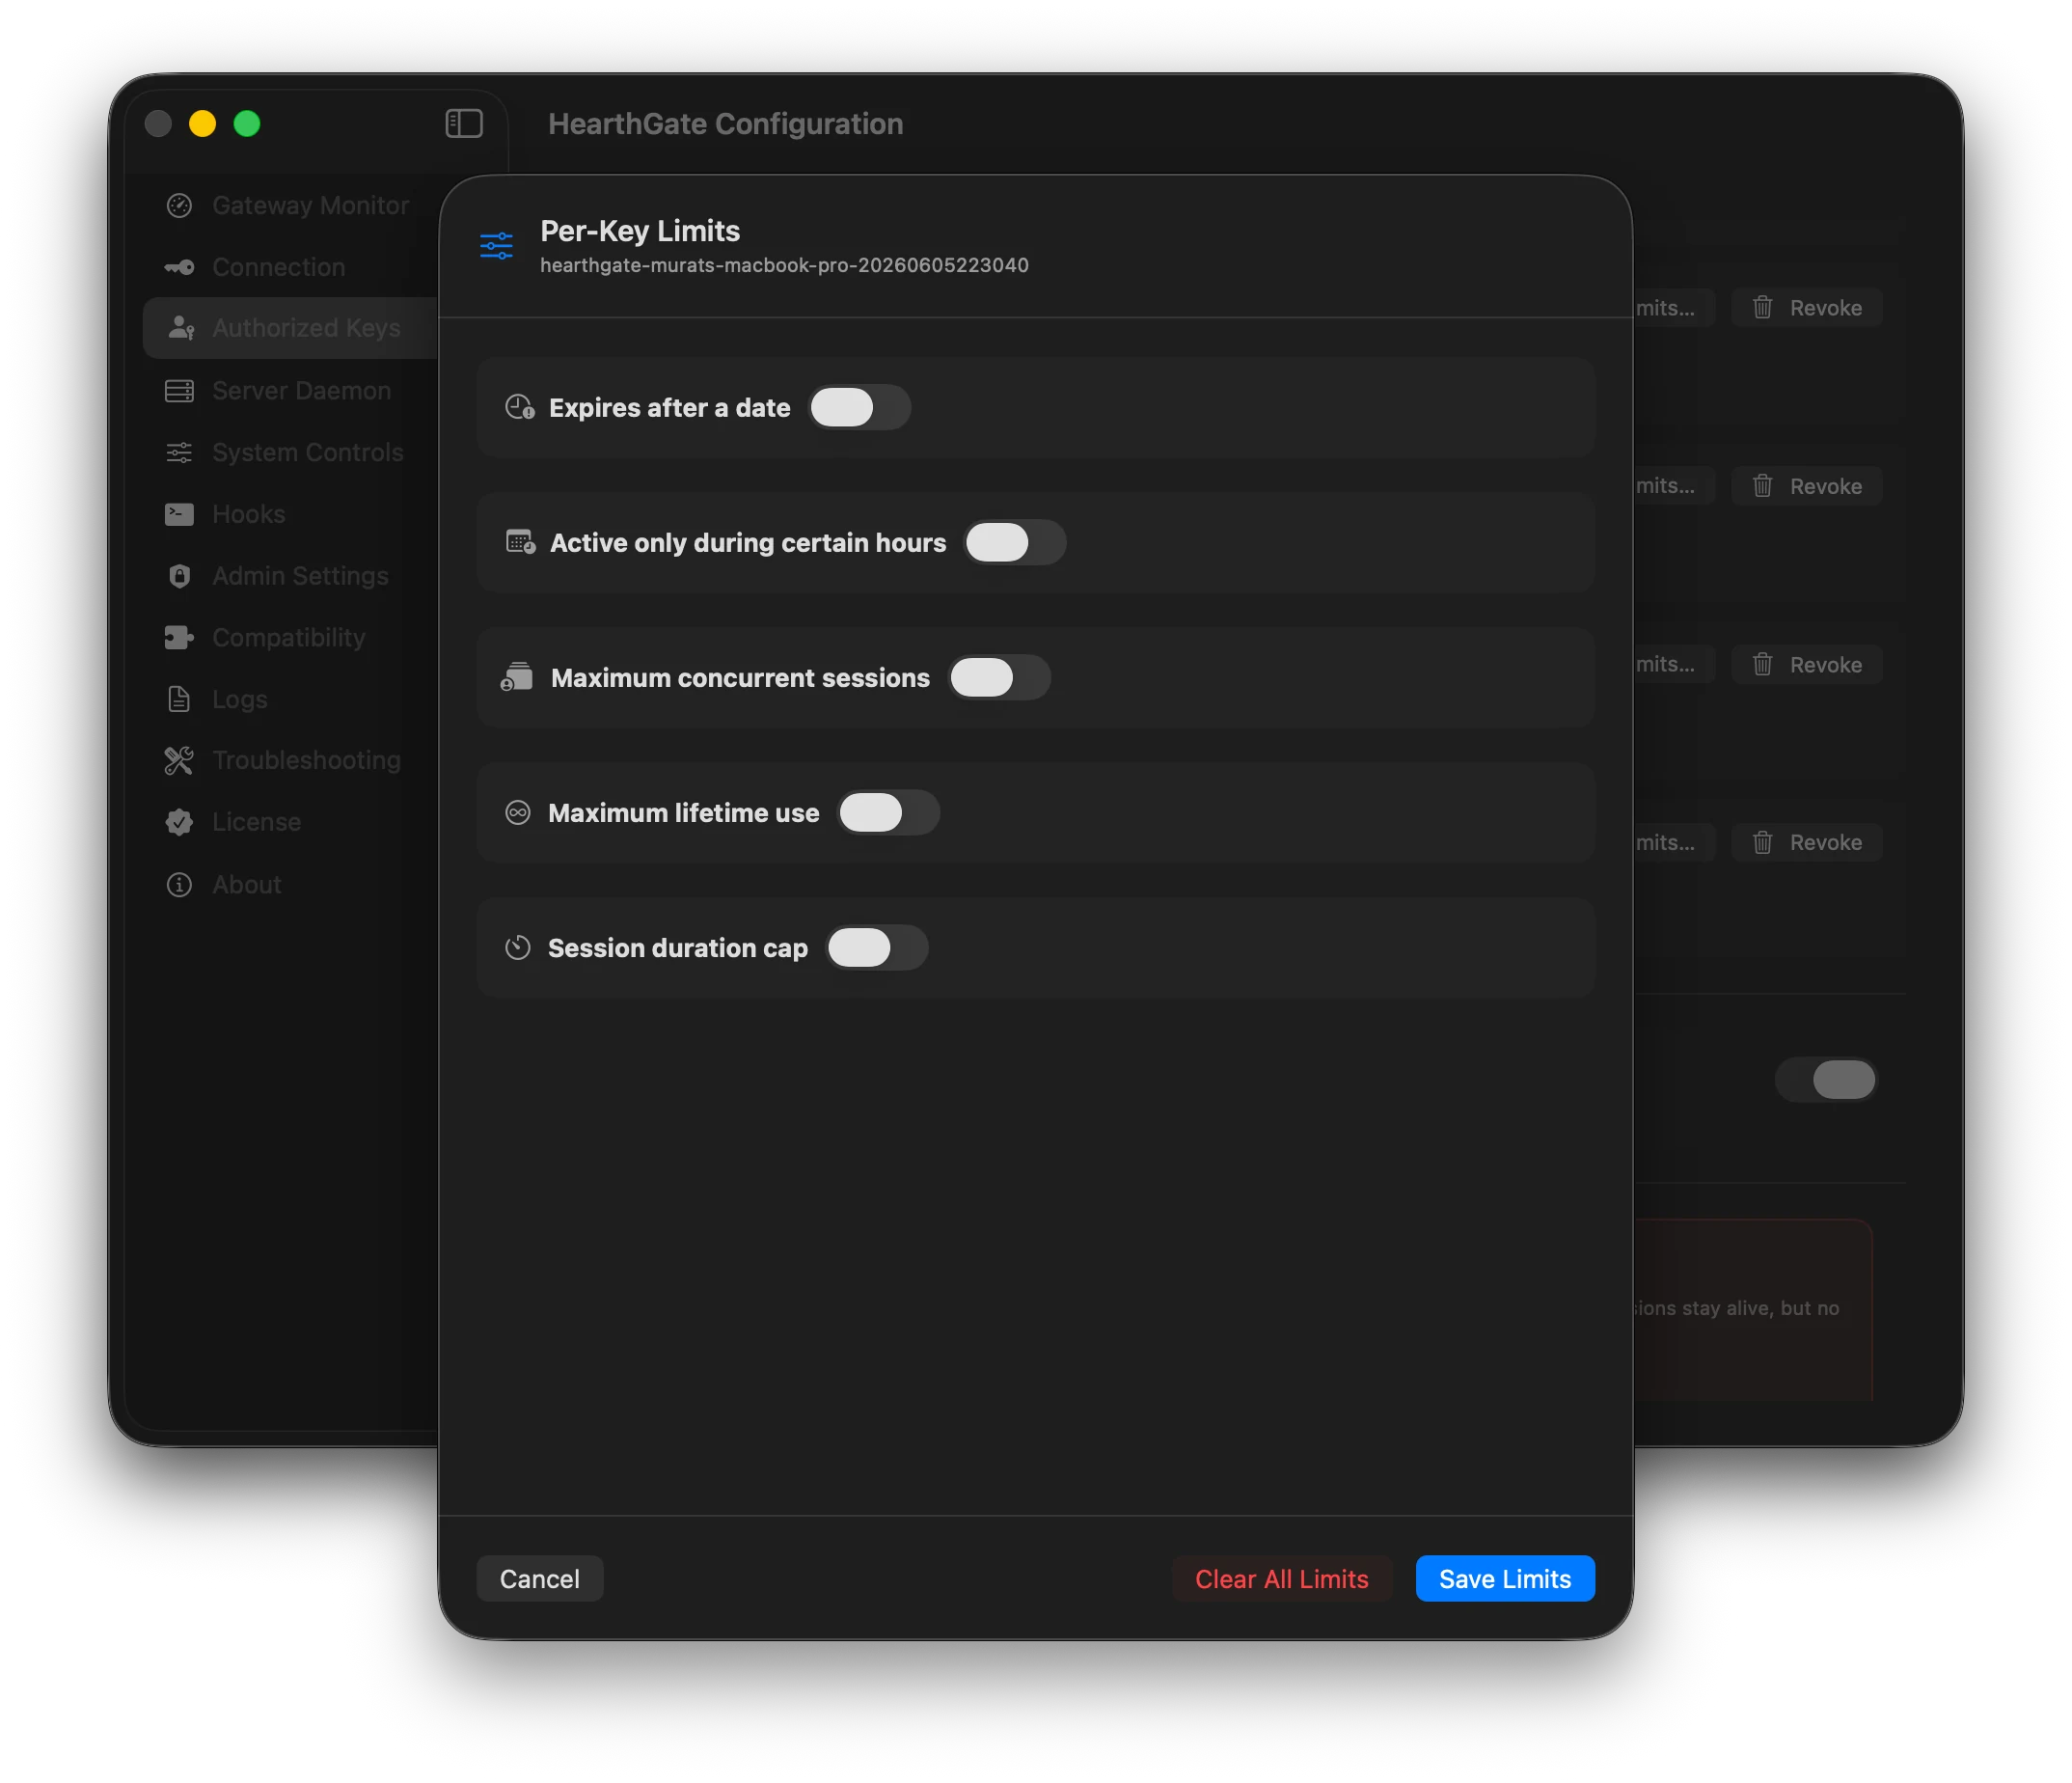2072x1783 pixels.
Task: Click the green zoom window button
Action: [247, 124]
